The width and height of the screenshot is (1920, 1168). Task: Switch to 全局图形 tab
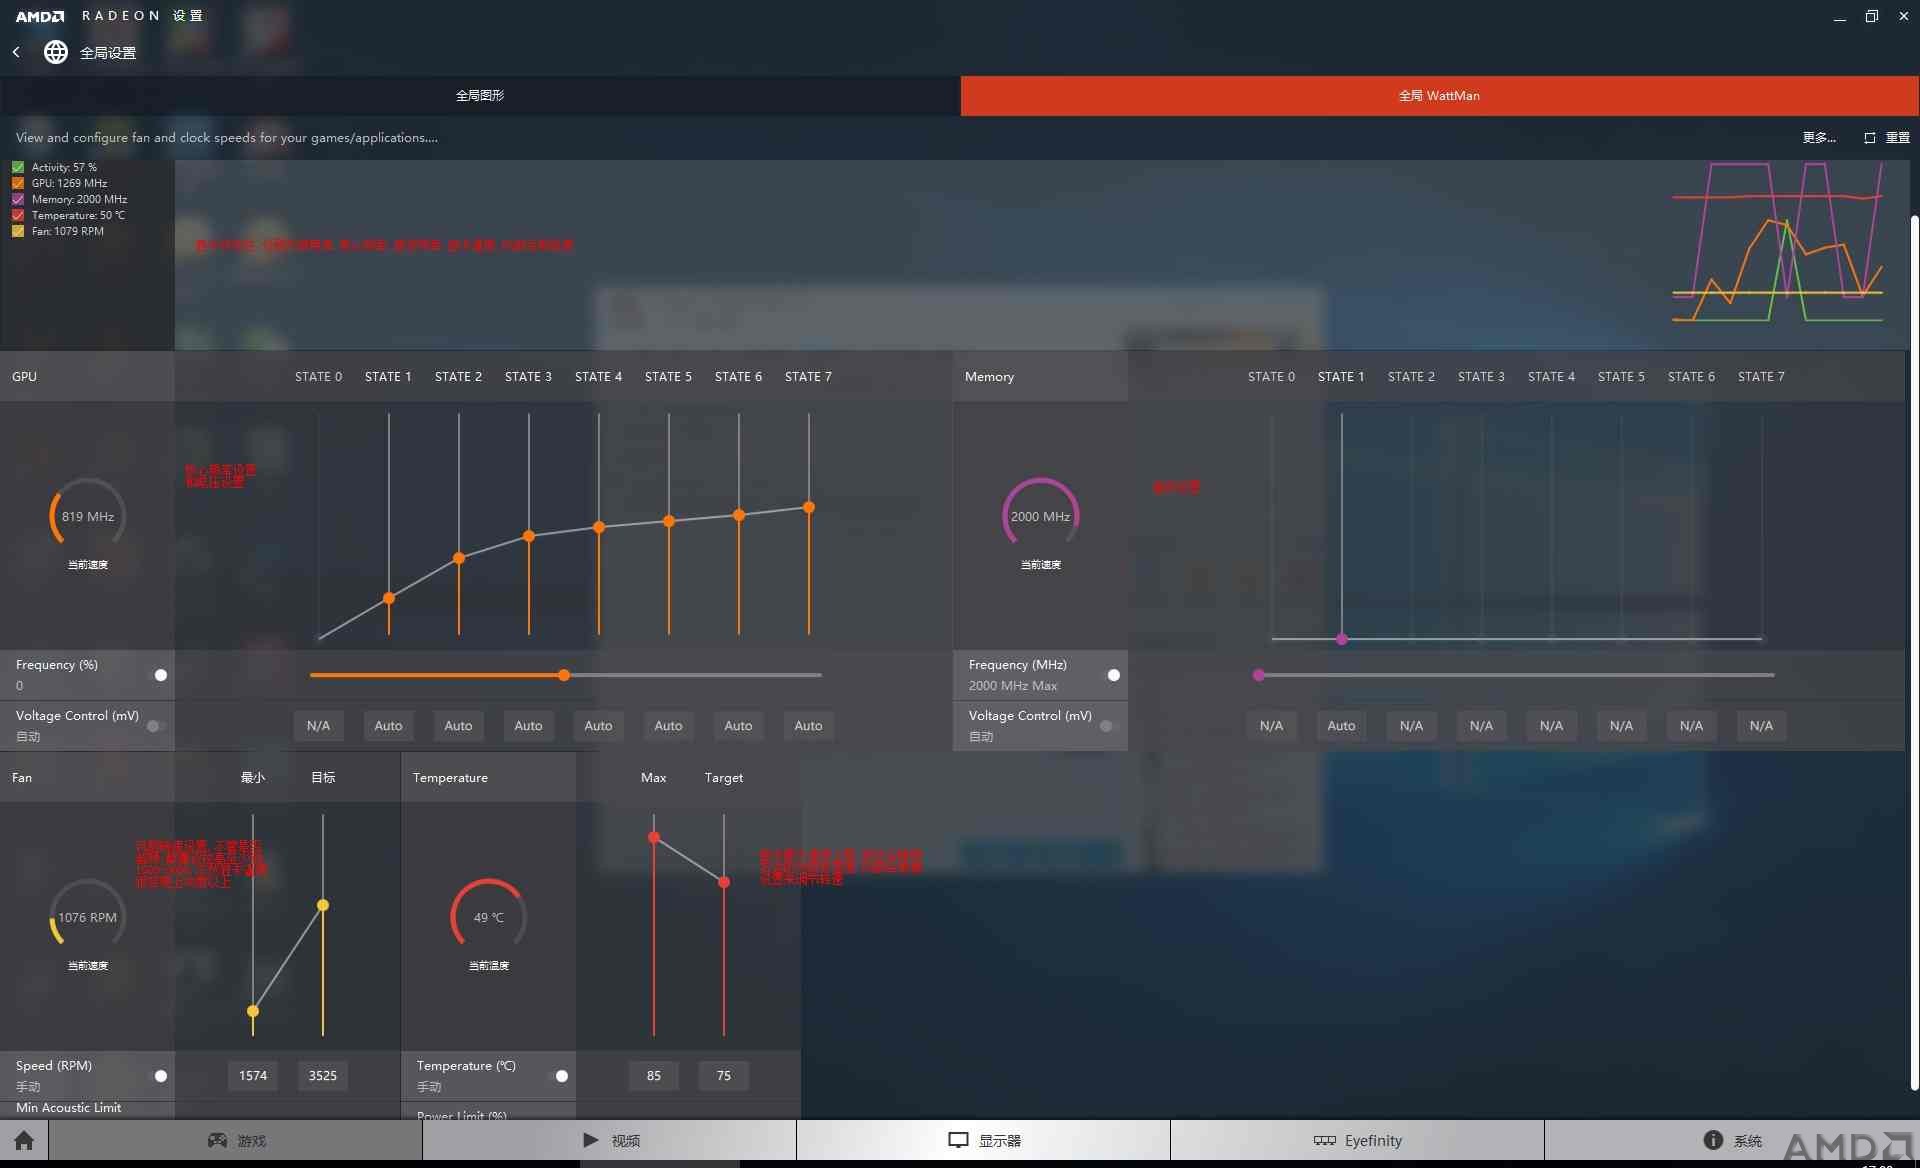point(480,96)
